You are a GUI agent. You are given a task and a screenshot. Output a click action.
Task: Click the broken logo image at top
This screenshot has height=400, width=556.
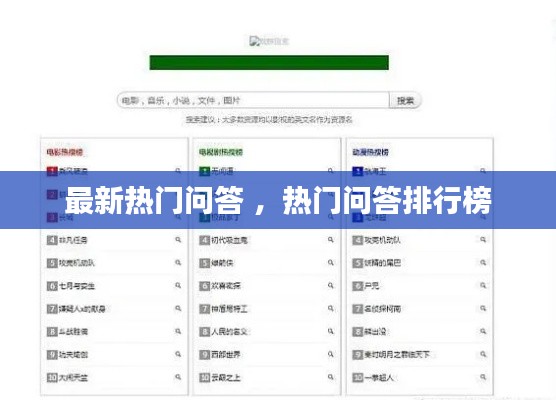[x=269, y=41]
